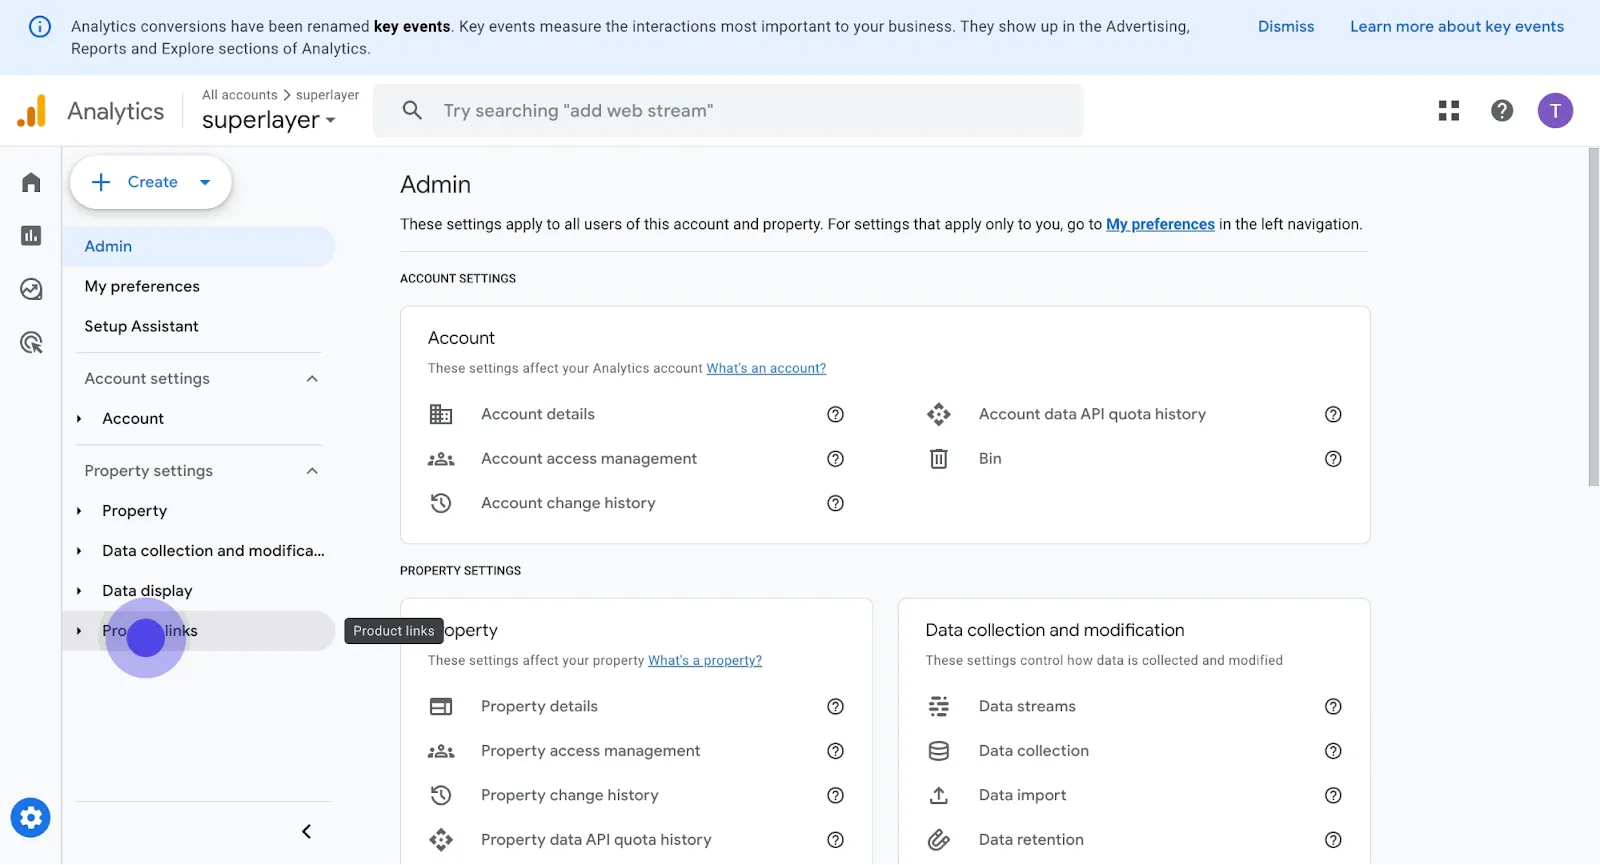
Task: Open Data retention settings
Action: [1031, 840]
